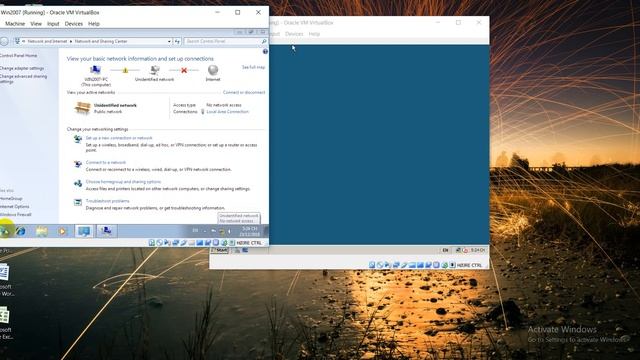Expand the arrow after Network and Internet breadcrumb
The image size is (640, 360).
coord(71,41)
